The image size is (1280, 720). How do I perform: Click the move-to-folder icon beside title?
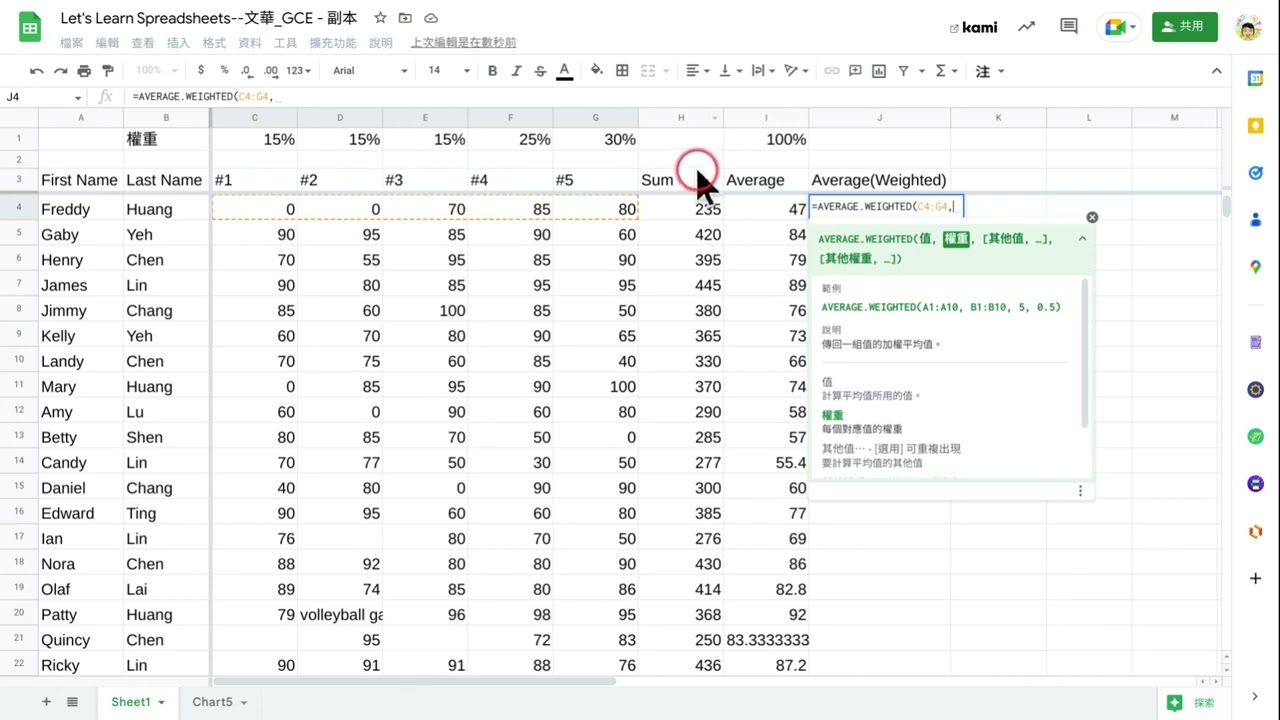pos(405,18)
